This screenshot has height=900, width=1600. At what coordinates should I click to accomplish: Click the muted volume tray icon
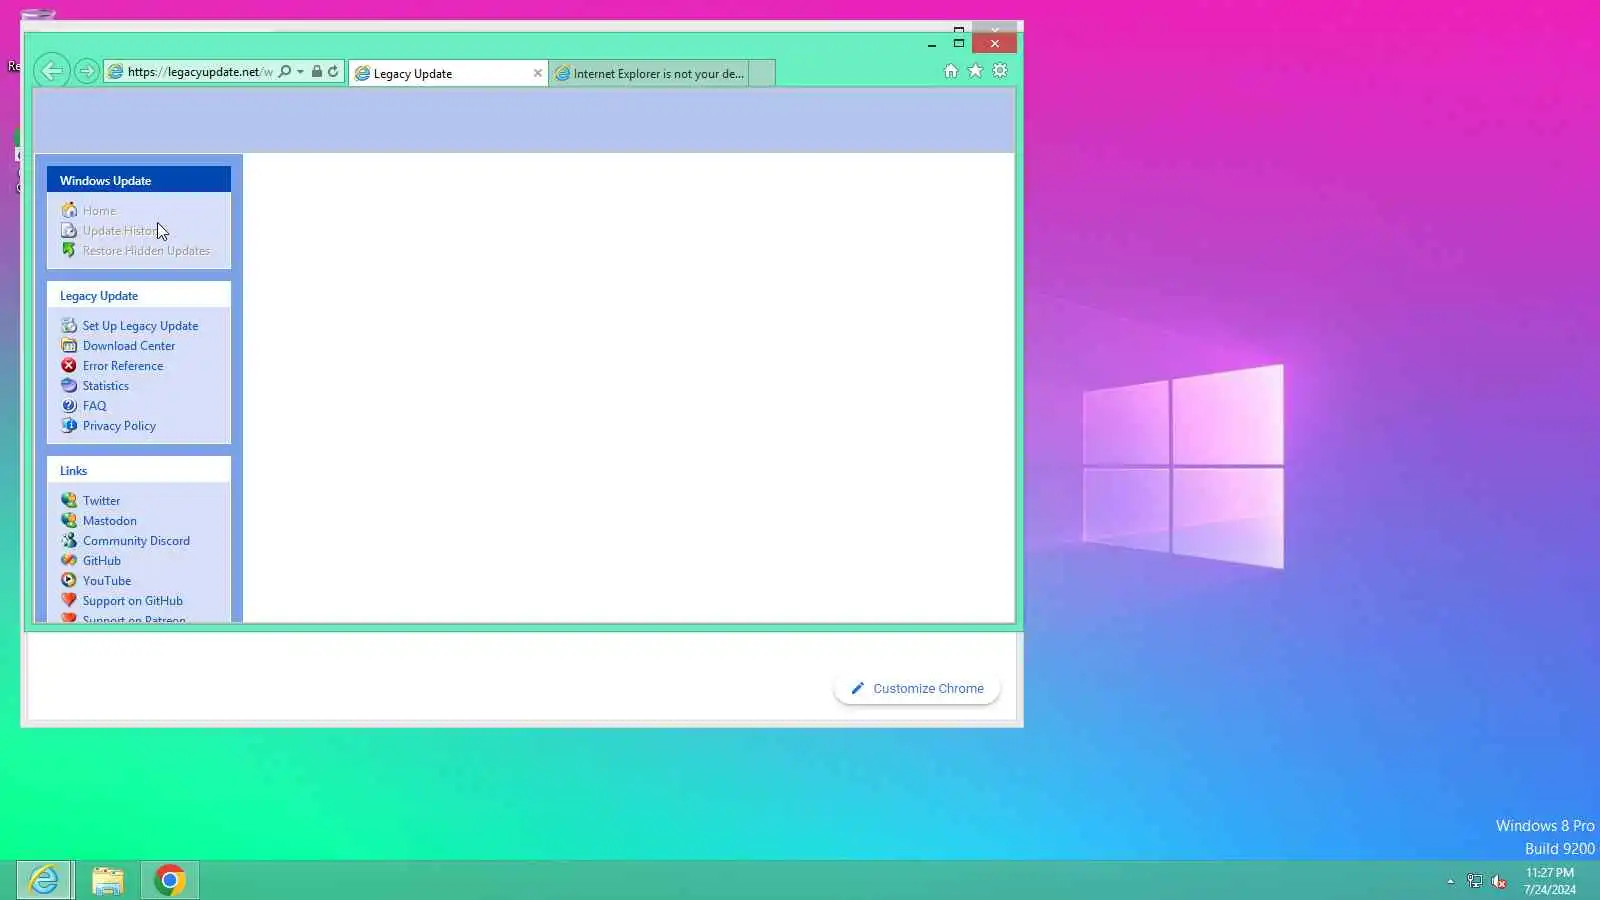[1499, 881]
